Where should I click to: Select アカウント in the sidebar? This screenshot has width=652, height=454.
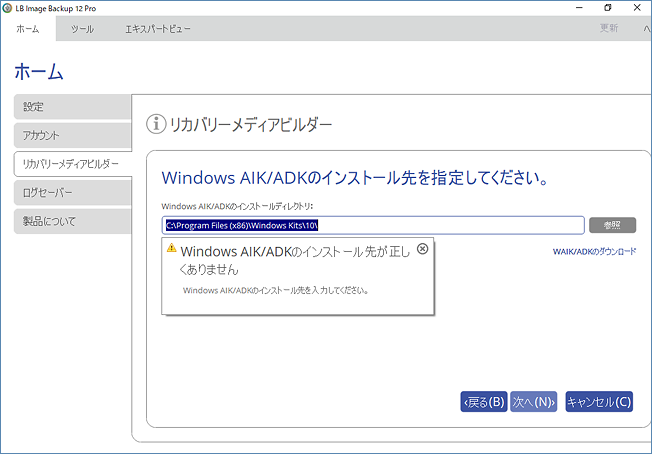coord(72,135)
